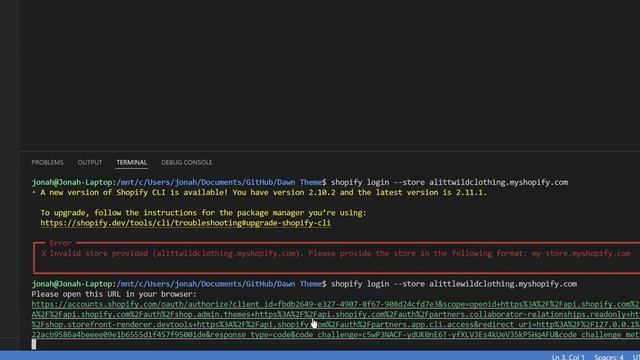This screenshot has height=360, width=640.
Task: Click the 'To upgrade, follow the instructions' line
Action: [203, 213]
